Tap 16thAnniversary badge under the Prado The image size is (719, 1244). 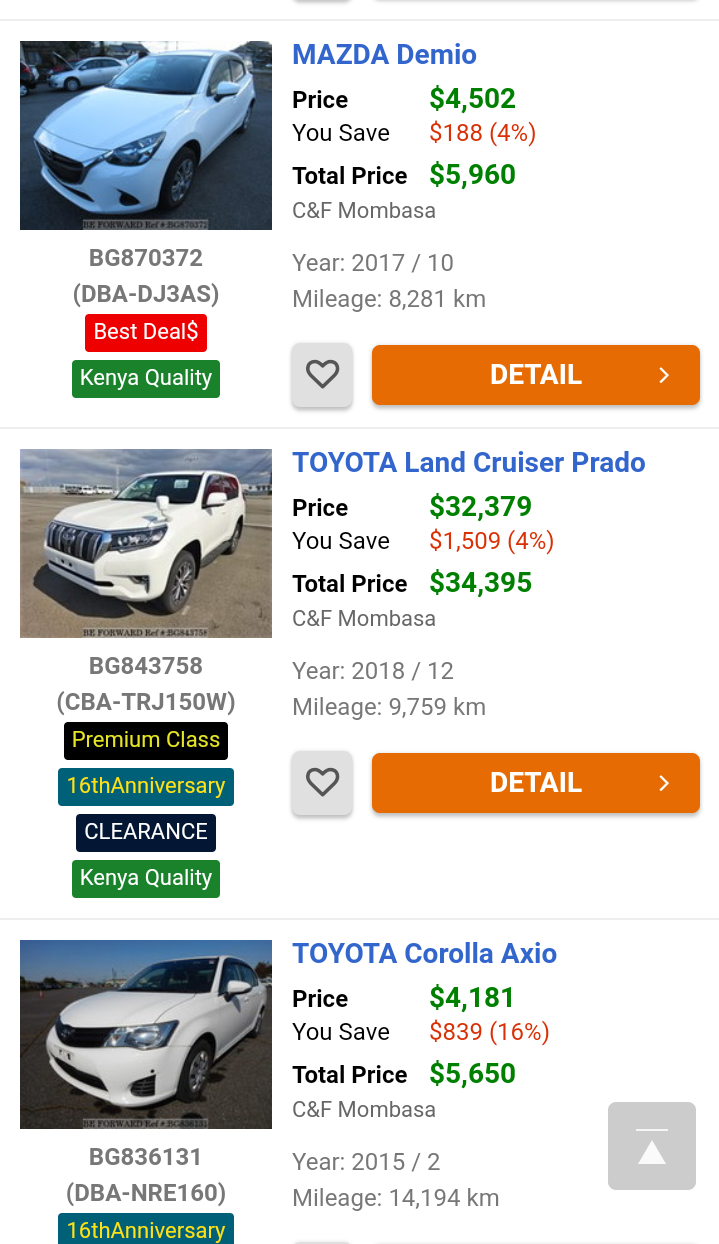(x=146, y=786)
